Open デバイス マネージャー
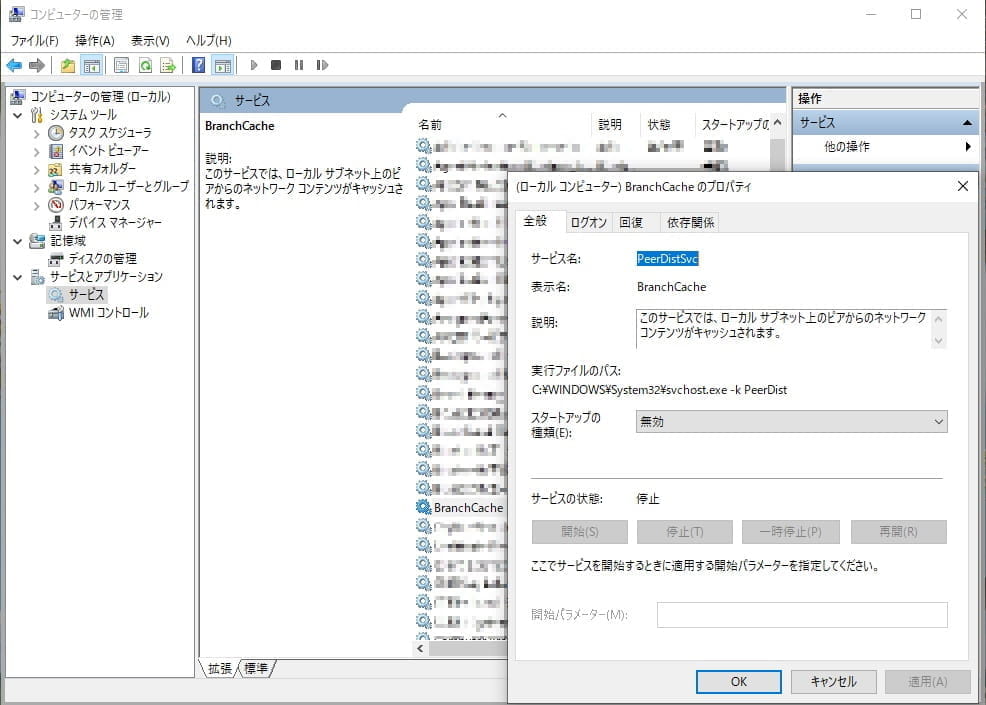This screenshot has width=986, height=705. click(x=115, y=223)
